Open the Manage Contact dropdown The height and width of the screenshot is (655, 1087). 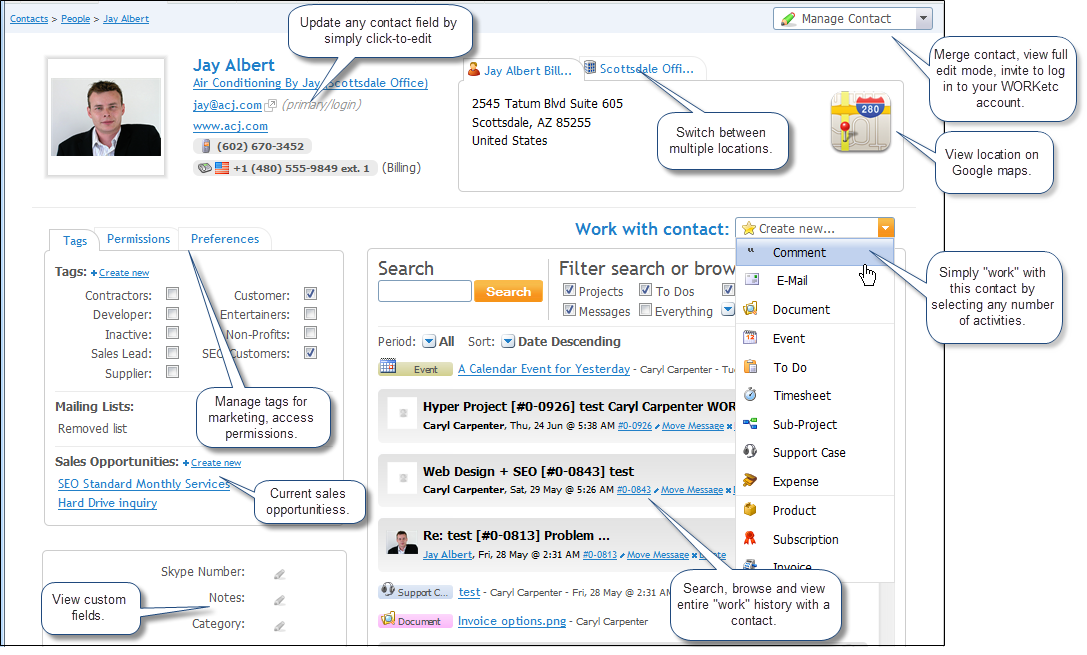point(923,18)
